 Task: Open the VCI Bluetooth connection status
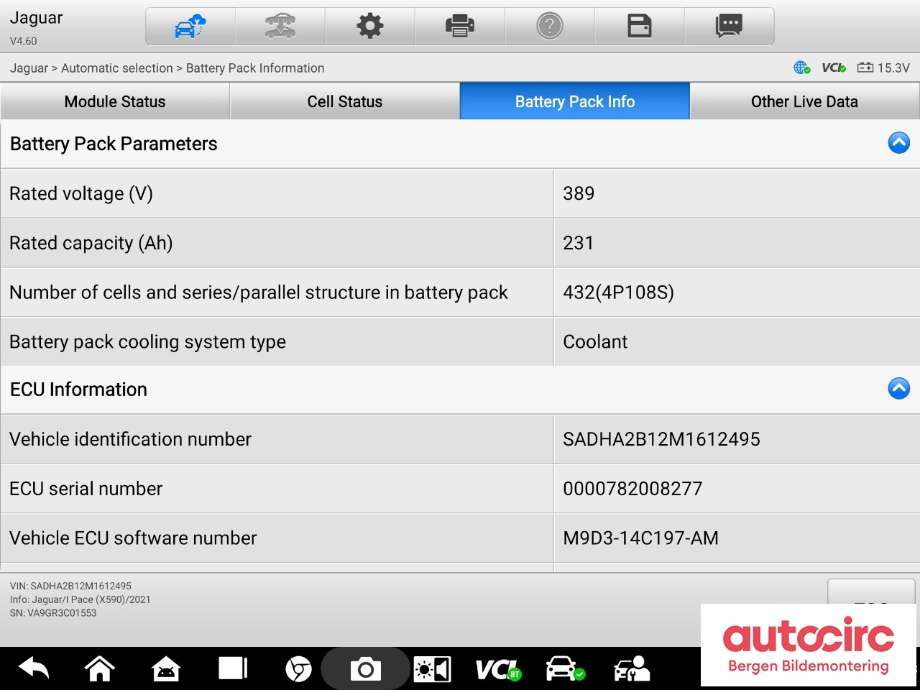click(x=498, y=669)
